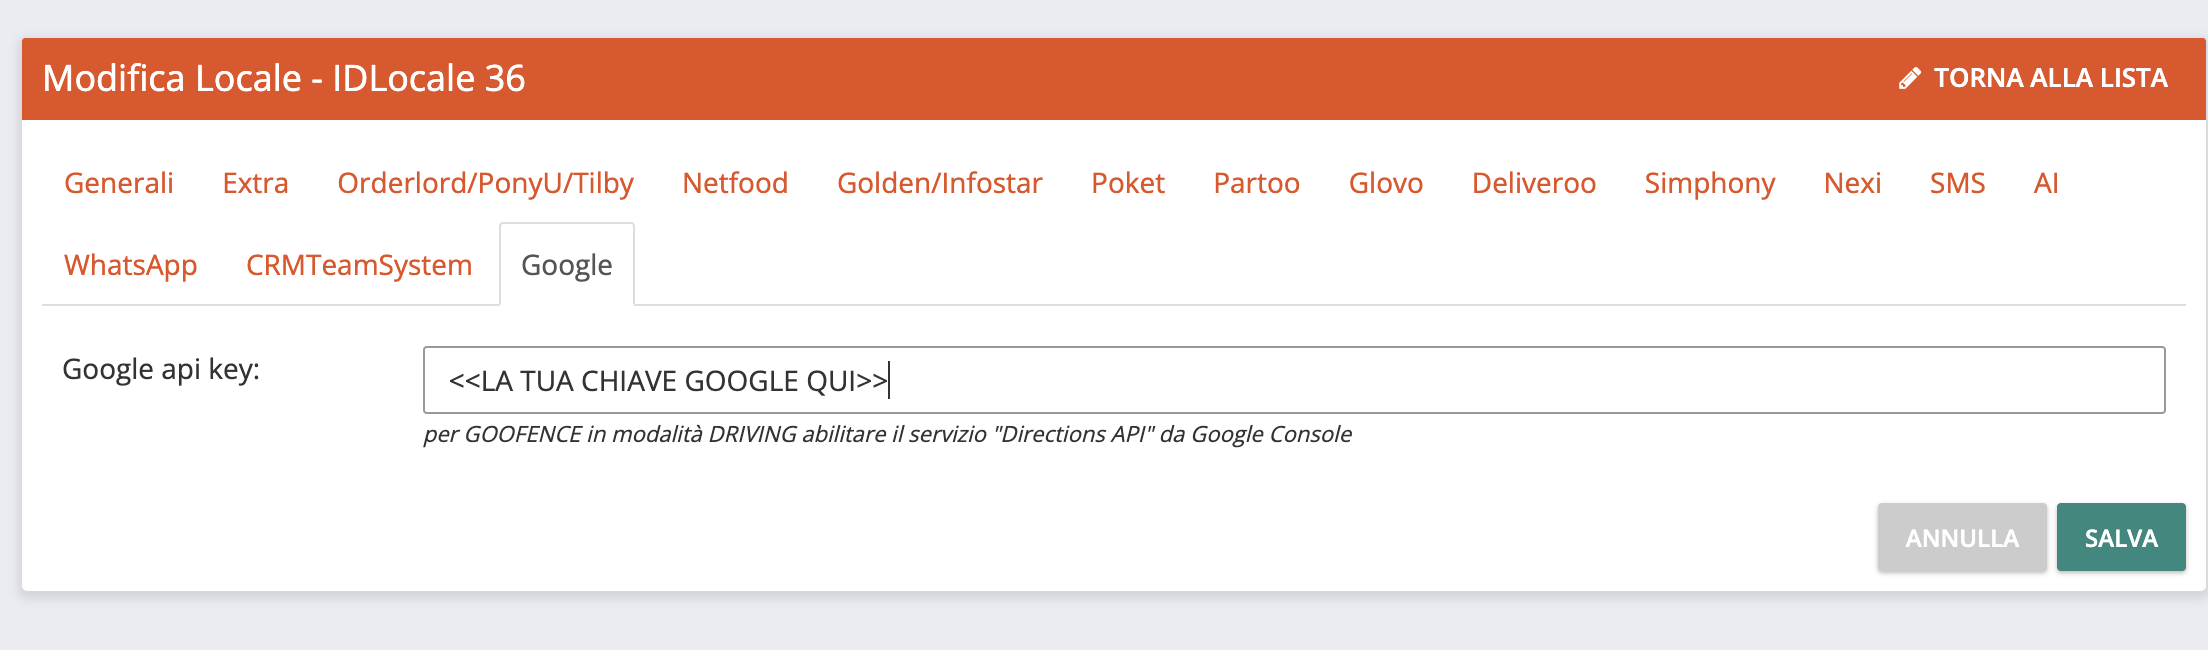The image size is (2208, 650).
Task: Click the pencil icon beside Torna alla lista
Action: pyautogui.click(x=1909, y=78)
